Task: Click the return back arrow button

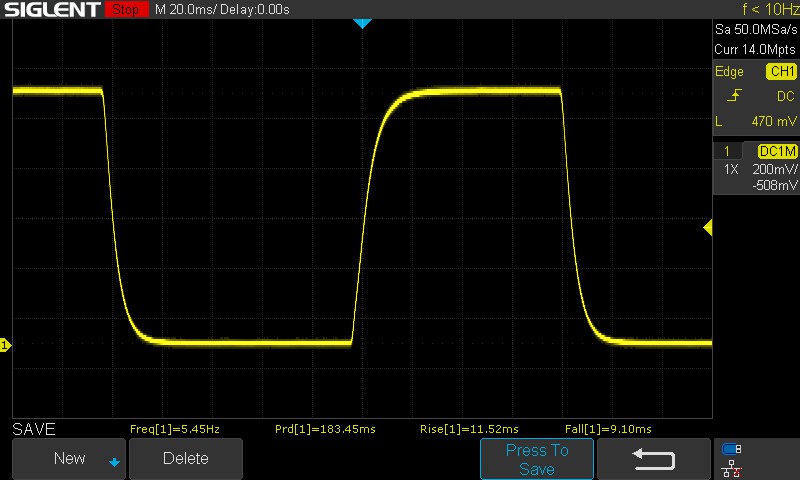Action: click(x=654, y=459)
